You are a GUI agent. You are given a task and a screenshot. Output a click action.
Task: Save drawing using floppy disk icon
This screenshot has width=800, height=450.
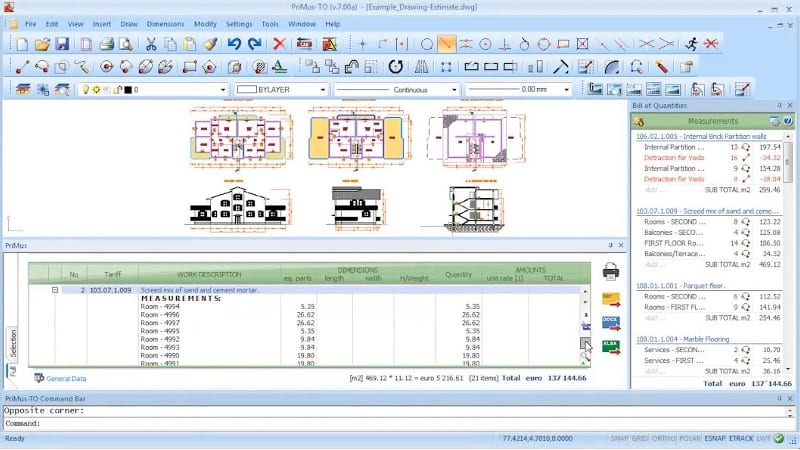click(x=62, y=44)
